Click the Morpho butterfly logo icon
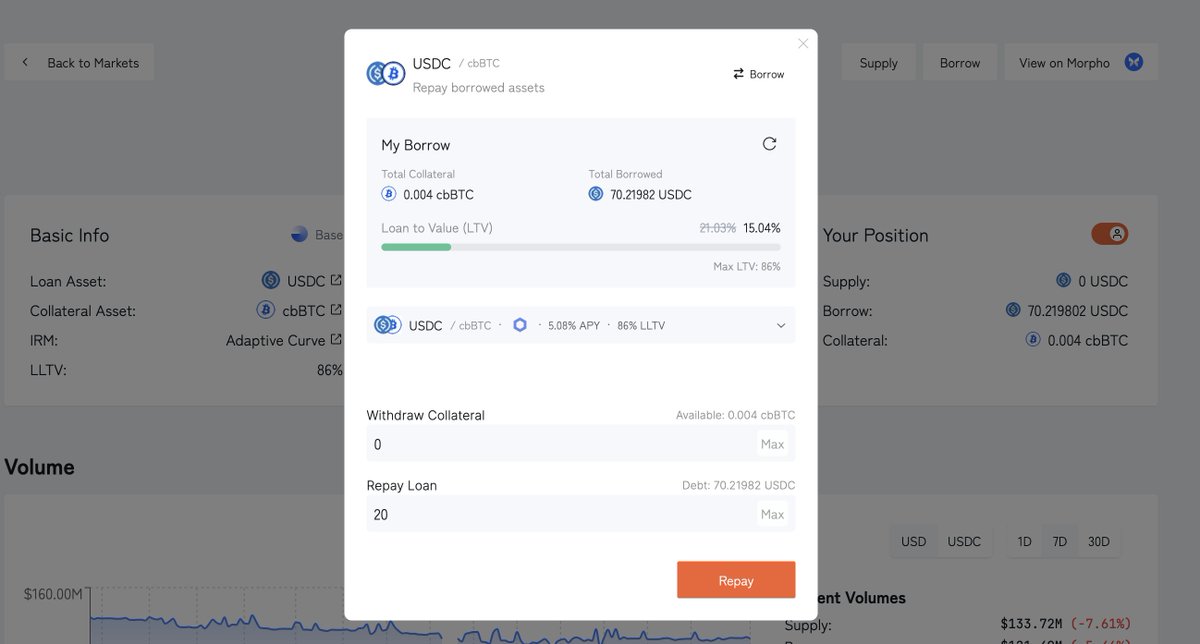Viewport: 1200px width, 644px height. (1133, 62)
